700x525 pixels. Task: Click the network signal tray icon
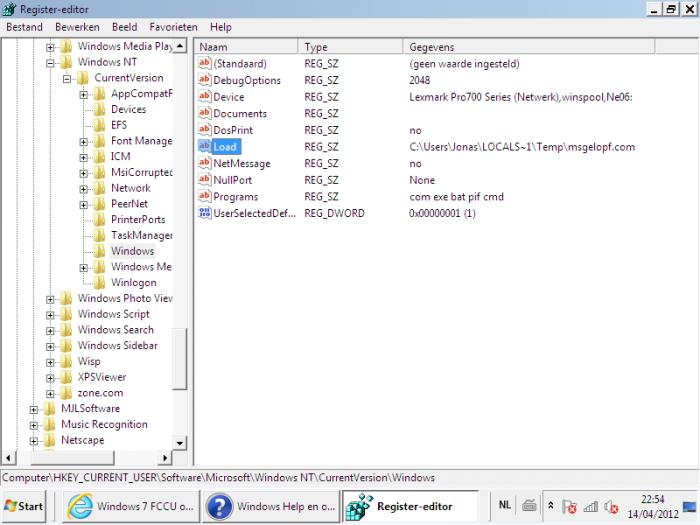click(590, 506)
